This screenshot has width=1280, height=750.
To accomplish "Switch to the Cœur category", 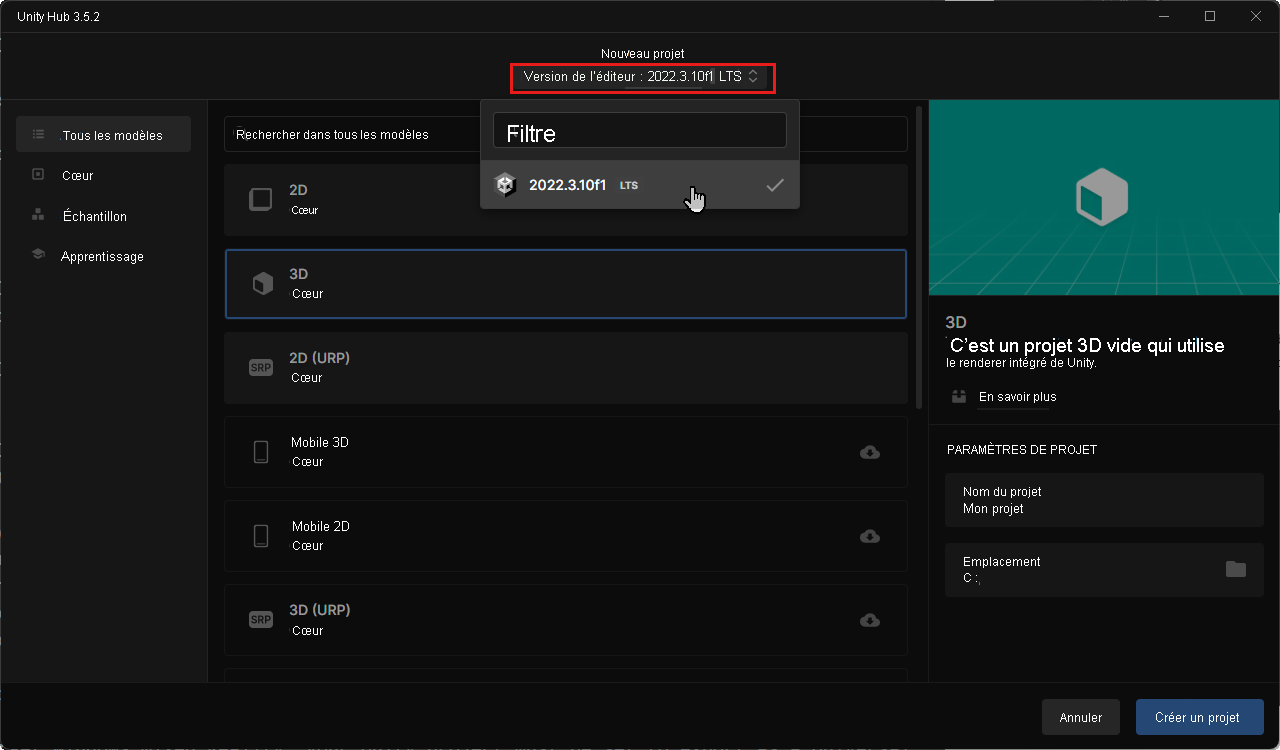I will tap(104, 175).
